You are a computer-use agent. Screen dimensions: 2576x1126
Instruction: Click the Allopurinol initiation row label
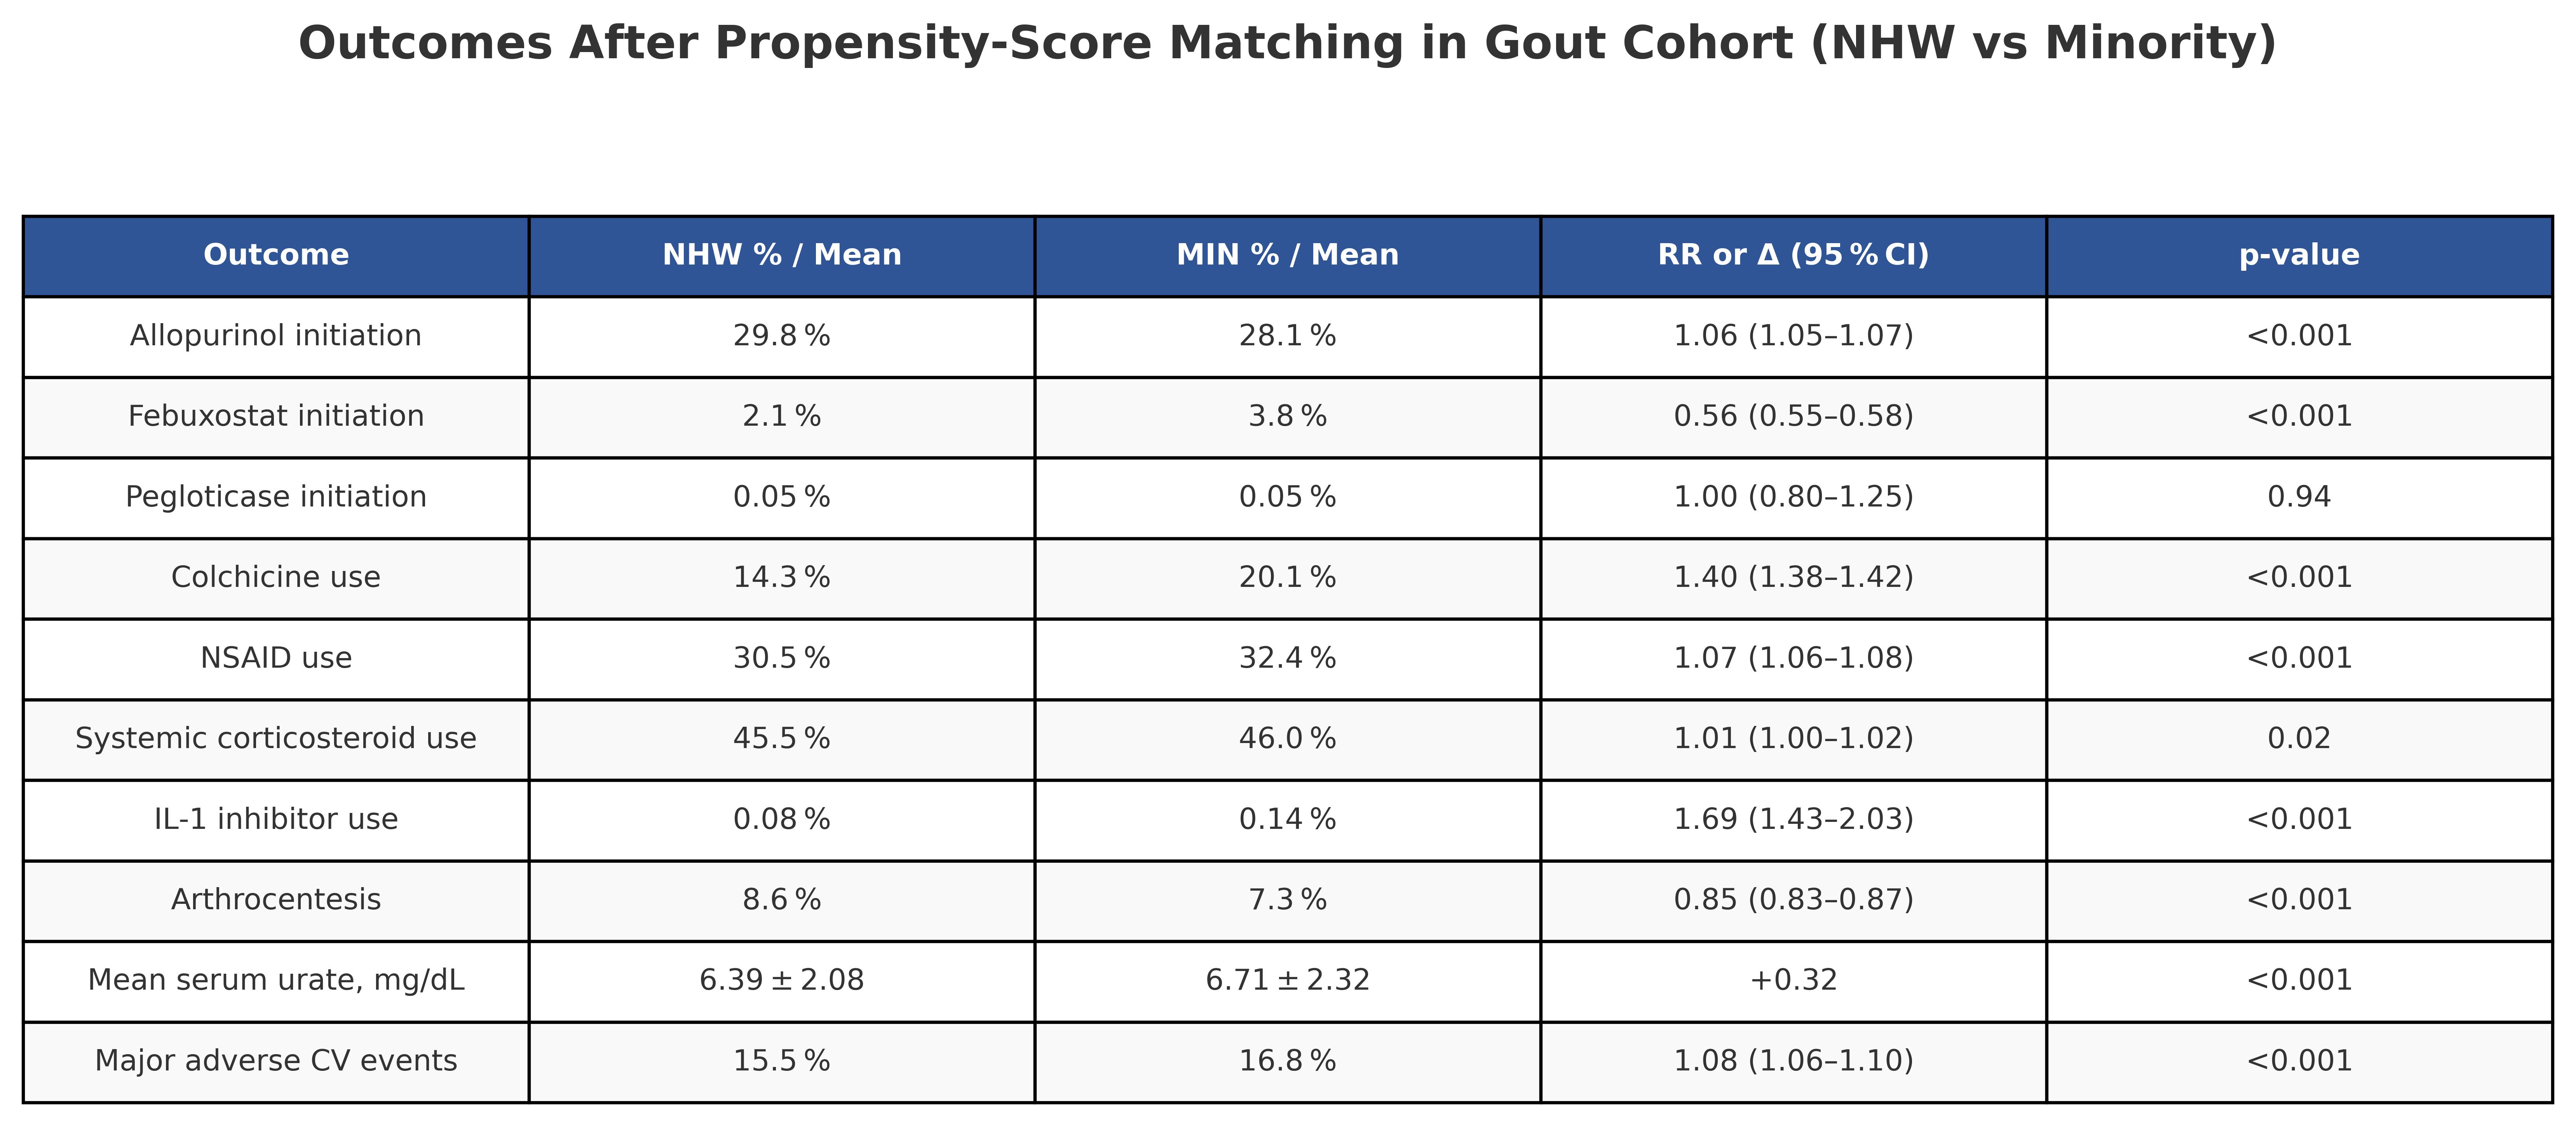[x=276, y=336]
